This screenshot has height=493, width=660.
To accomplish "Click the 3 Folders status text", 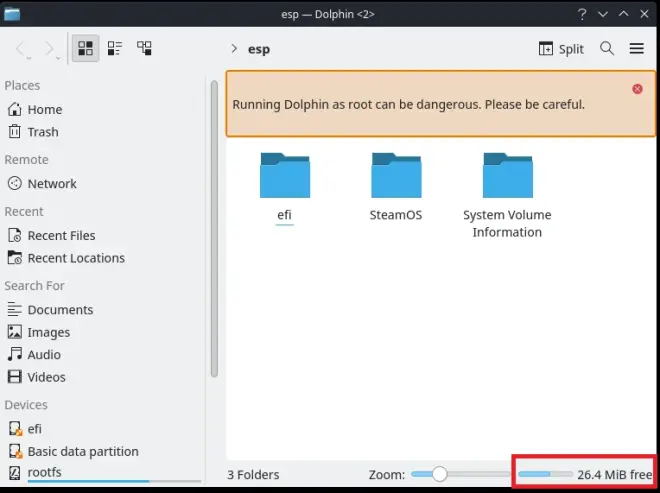I will [x=253, y=475].
